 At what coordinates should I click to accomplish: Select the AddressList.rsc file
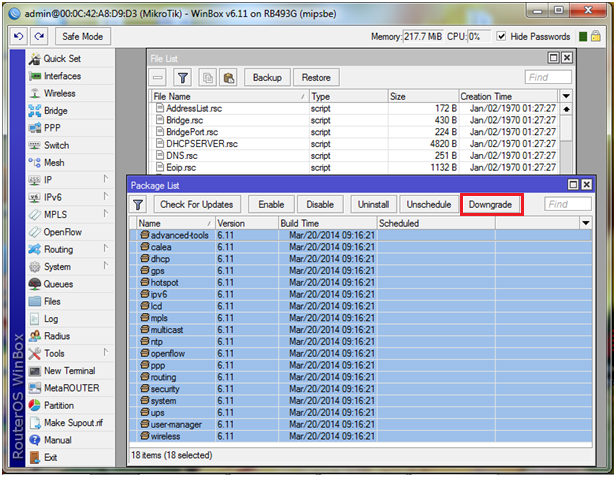point(356,108)
